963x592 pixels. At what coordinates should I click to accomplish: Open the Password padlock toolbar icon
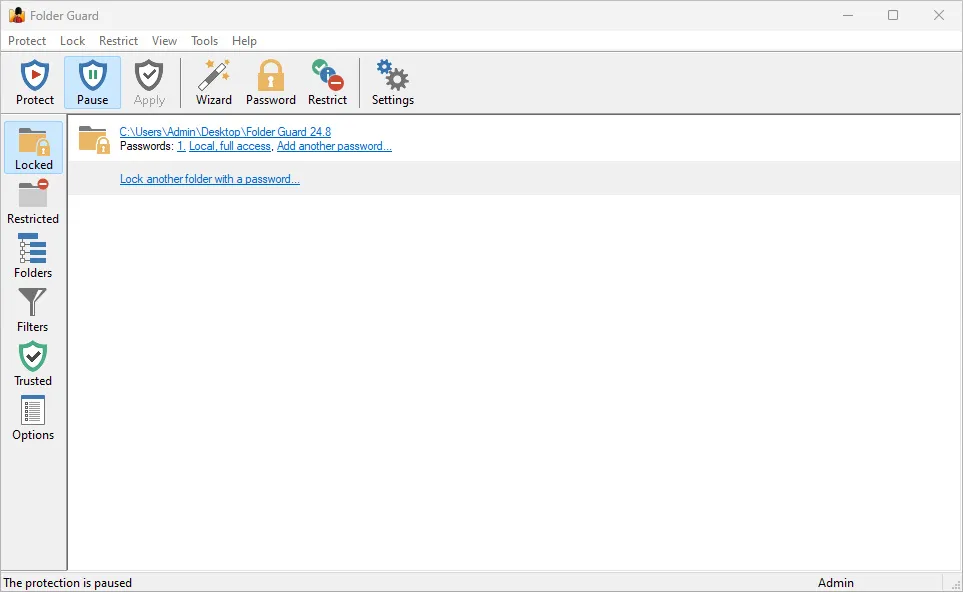(271, 82)
